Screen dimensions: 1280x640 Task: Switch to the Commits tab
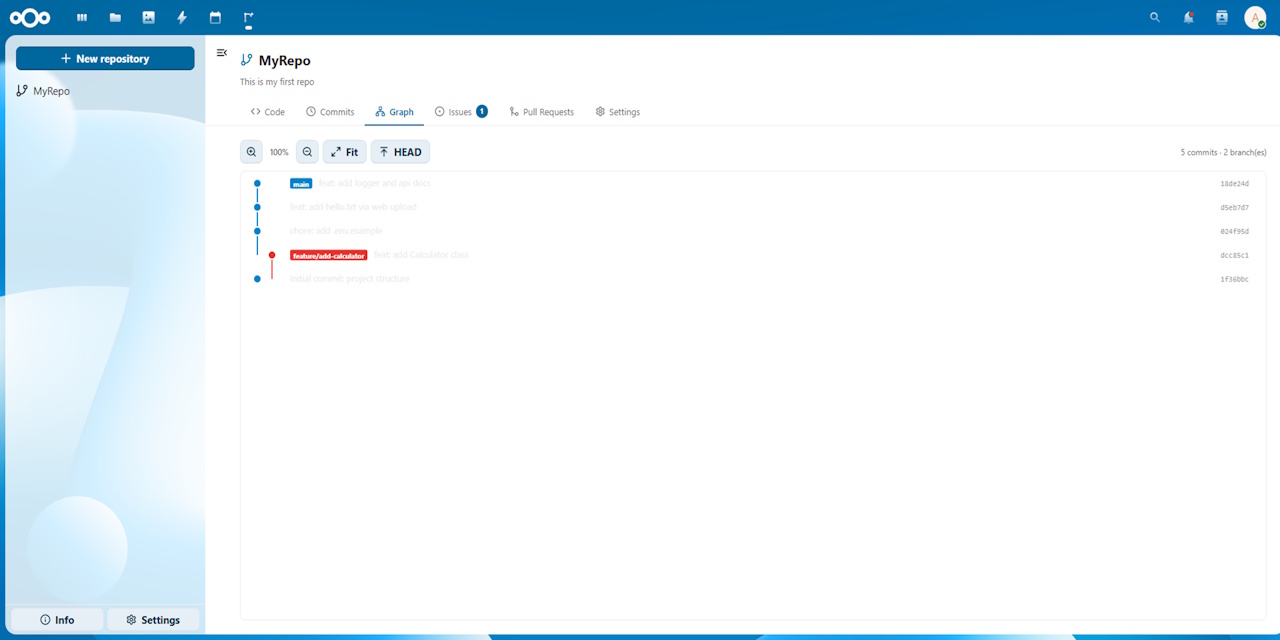click(x=330, y=112)
